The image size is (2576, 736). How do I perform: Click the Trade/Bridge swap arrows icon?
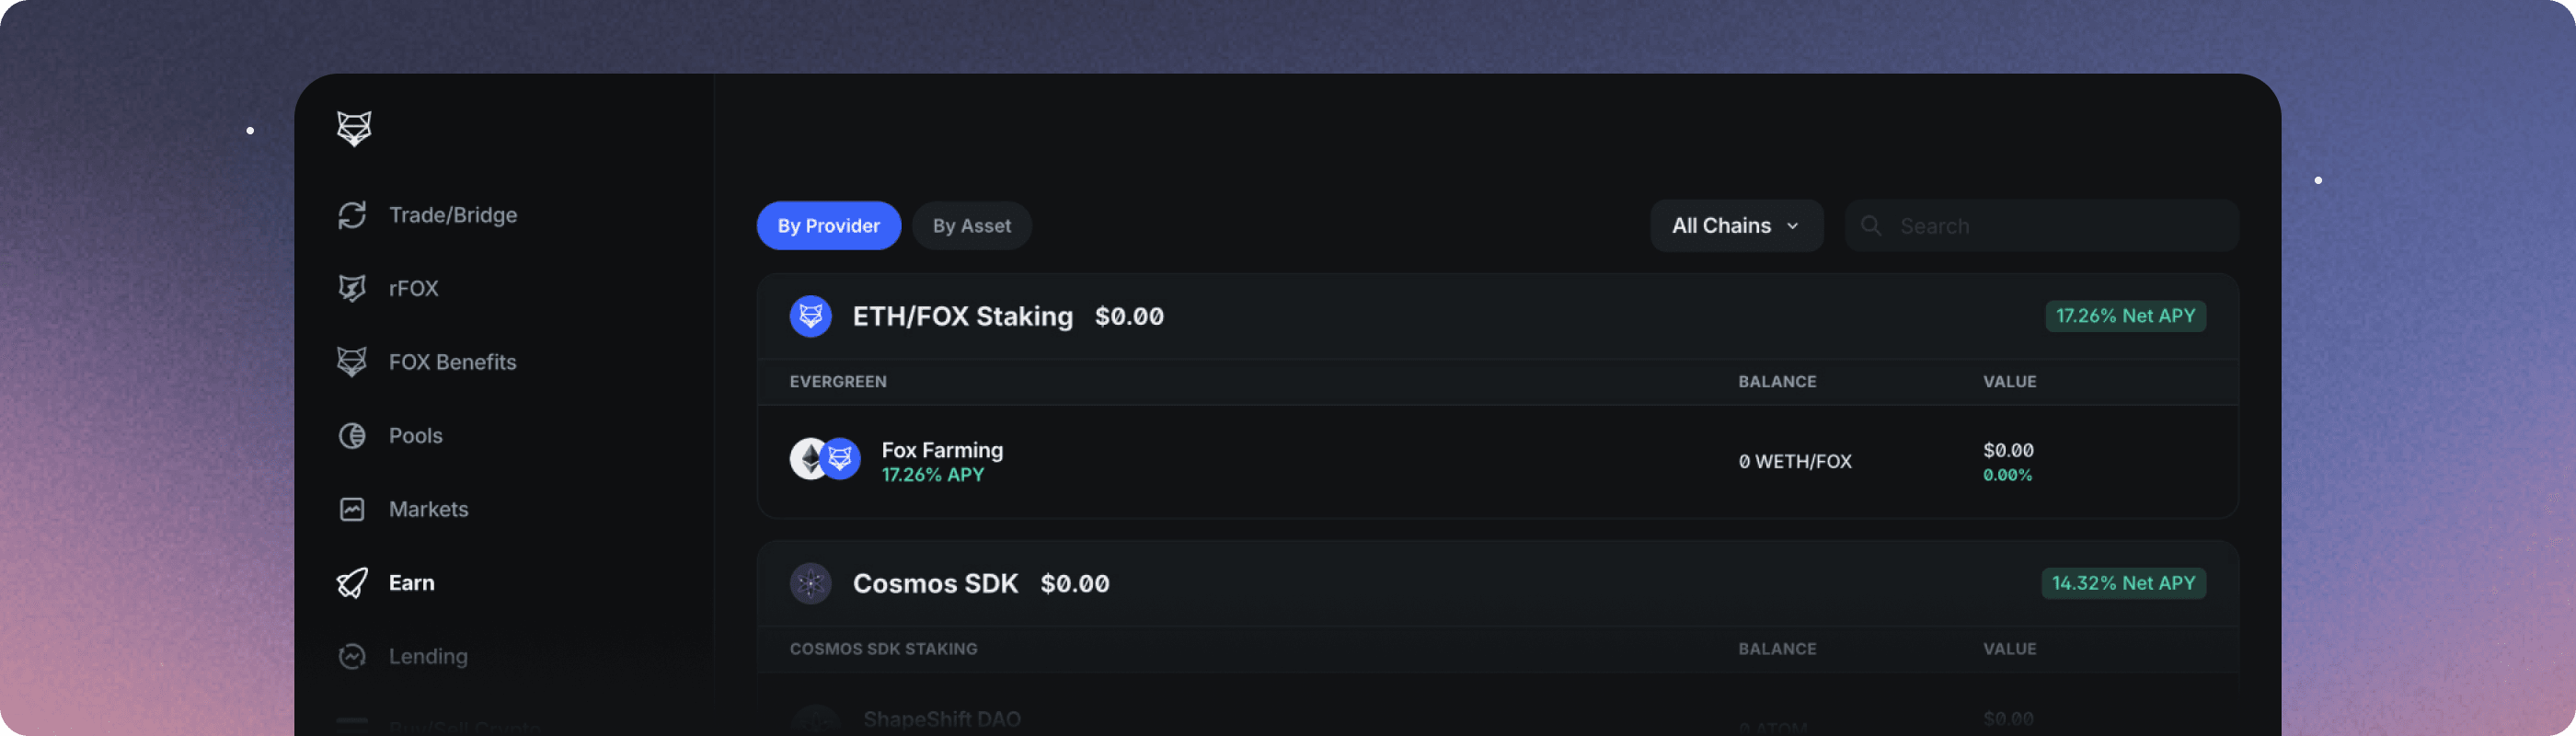352,215
